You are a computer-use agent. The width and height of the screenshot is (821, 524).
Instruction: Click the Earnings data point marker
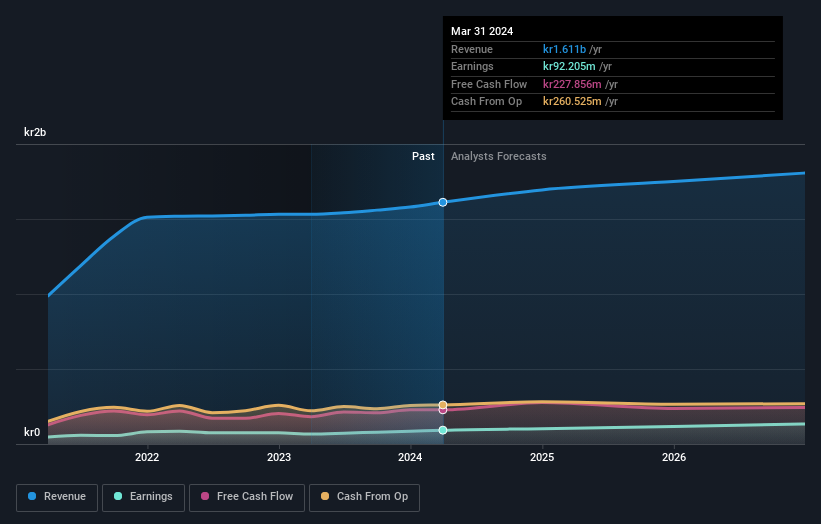[x=443, y=430]
